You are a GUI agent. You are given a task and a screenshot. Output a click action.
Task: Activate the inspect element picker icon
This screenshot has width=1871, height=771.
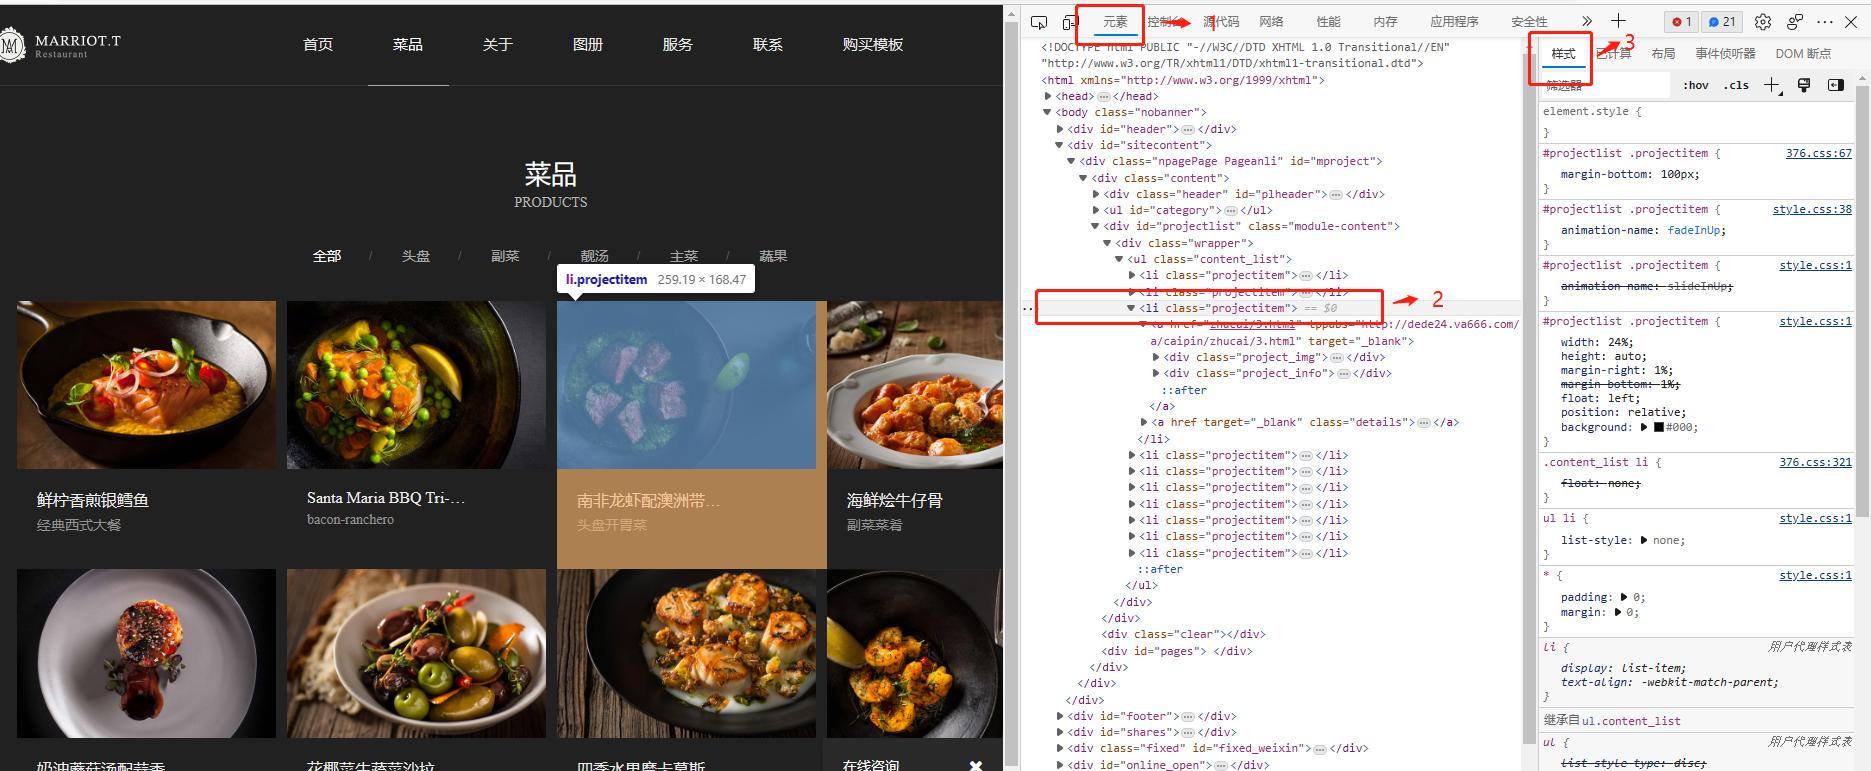(1039, 22)
